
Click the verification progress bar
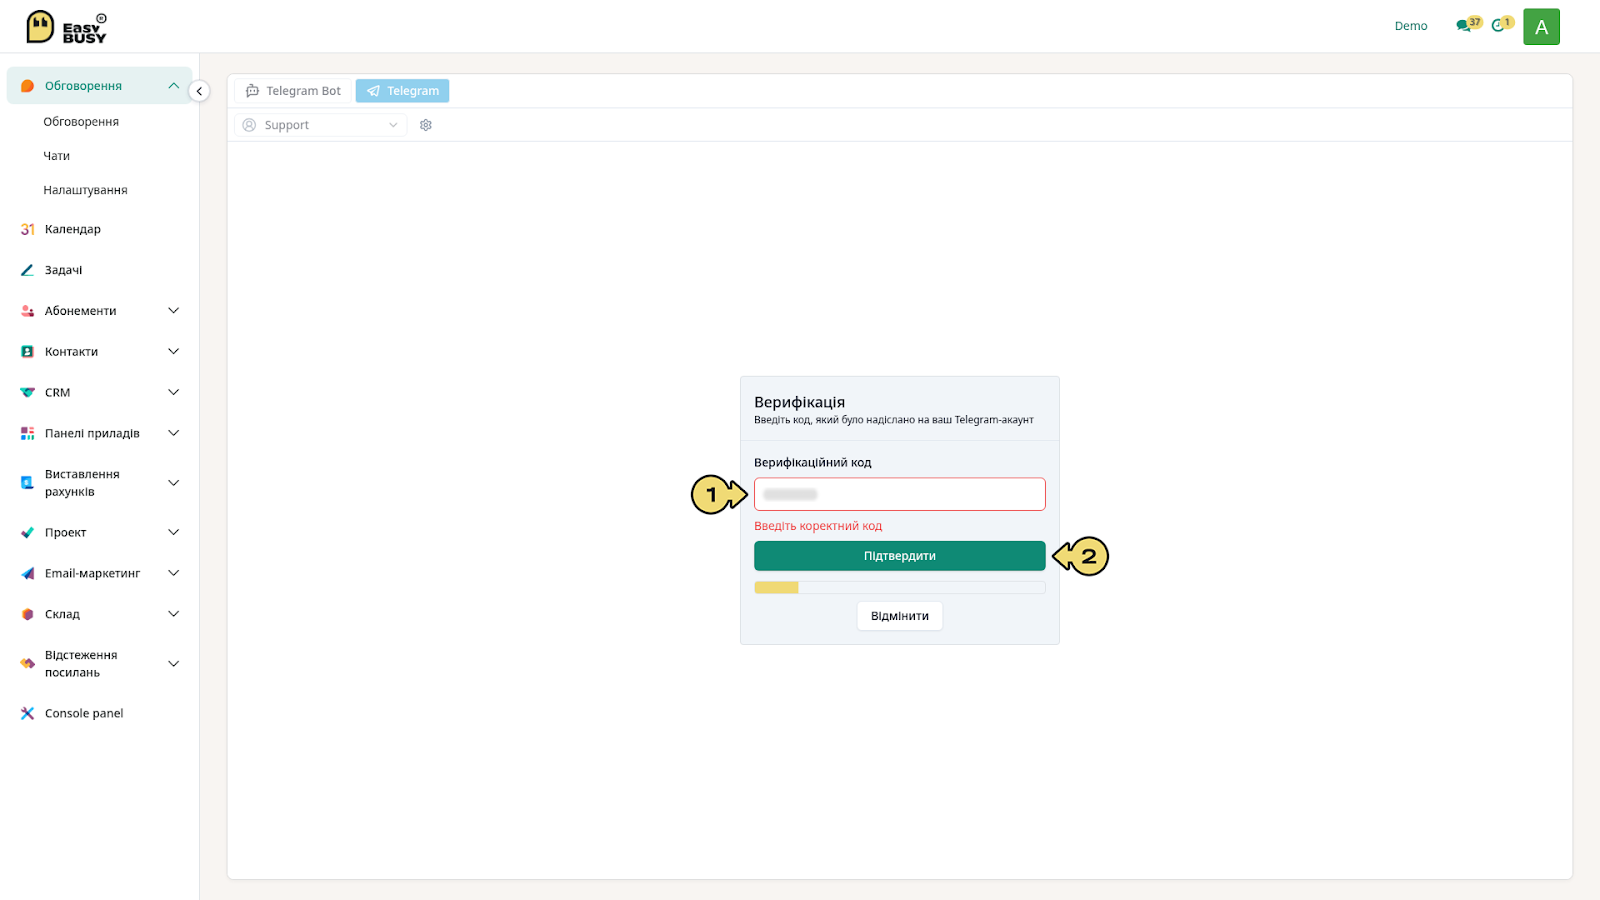click(900, 588)
